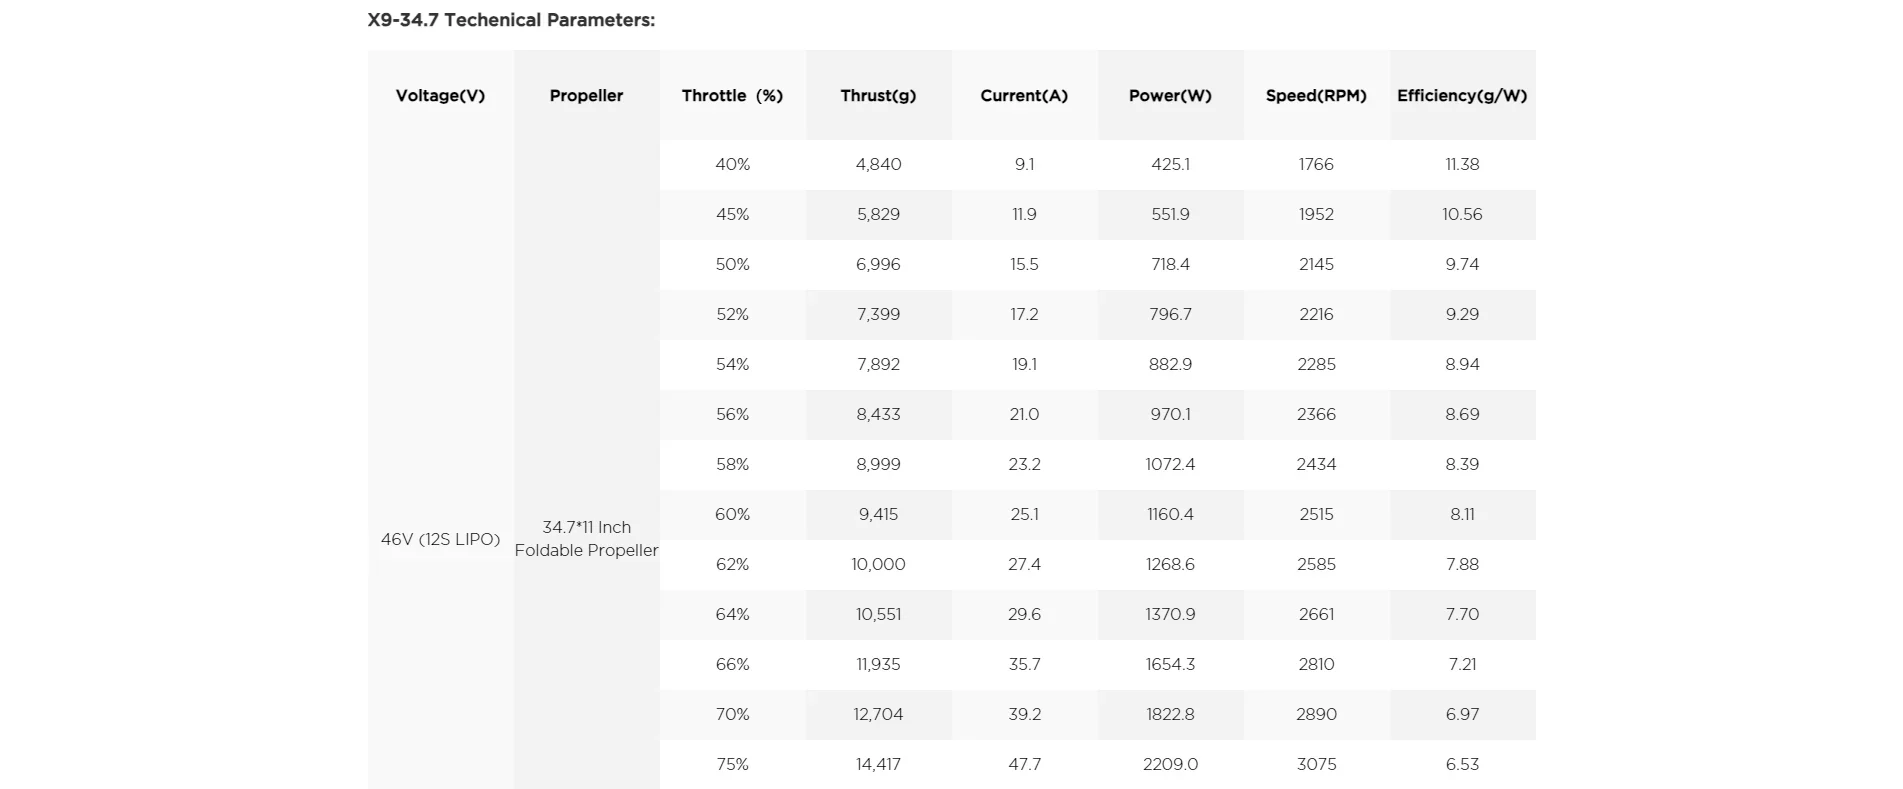Click the X9-34.7 Techenical Parameters heading
1903x789 pixels.
511,20
